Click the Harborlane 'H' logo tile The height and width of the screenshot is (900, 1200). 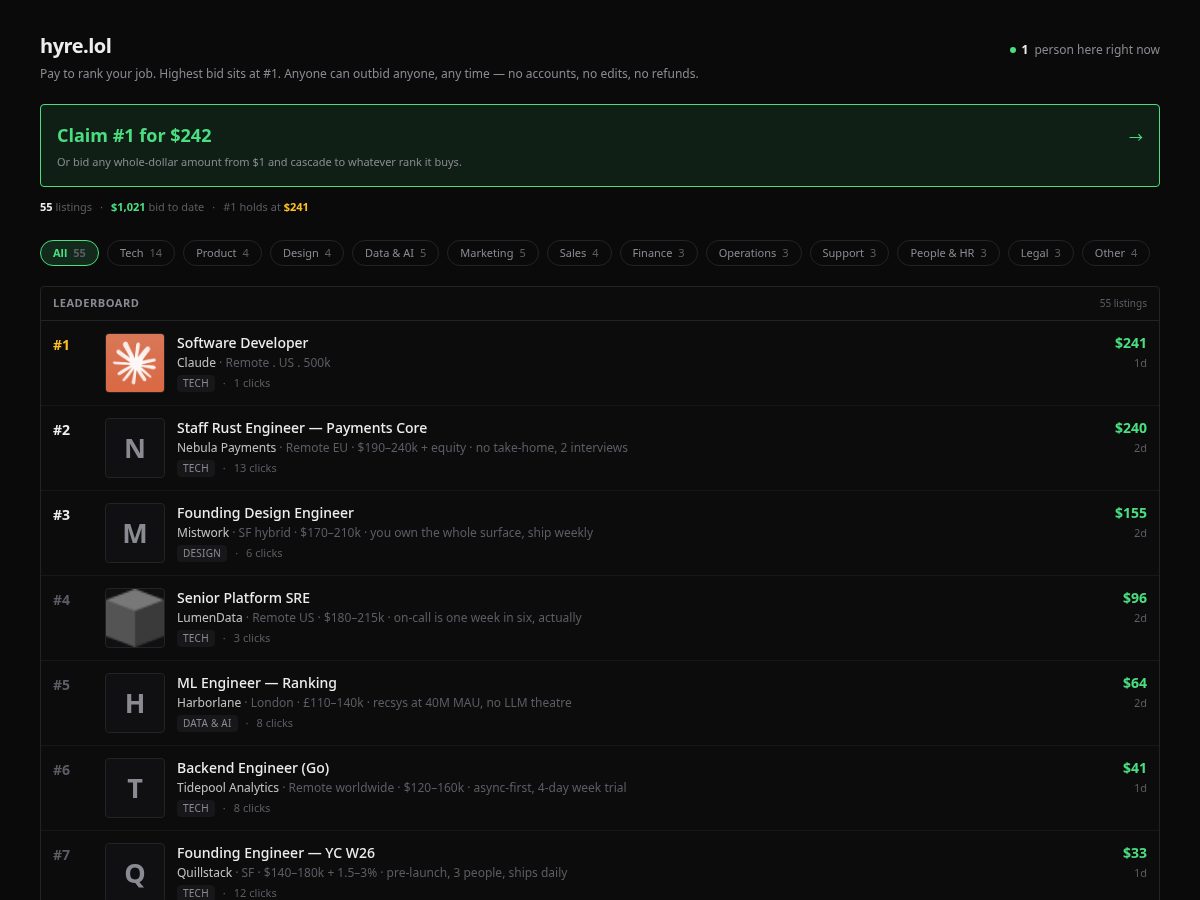pos(135,703)
